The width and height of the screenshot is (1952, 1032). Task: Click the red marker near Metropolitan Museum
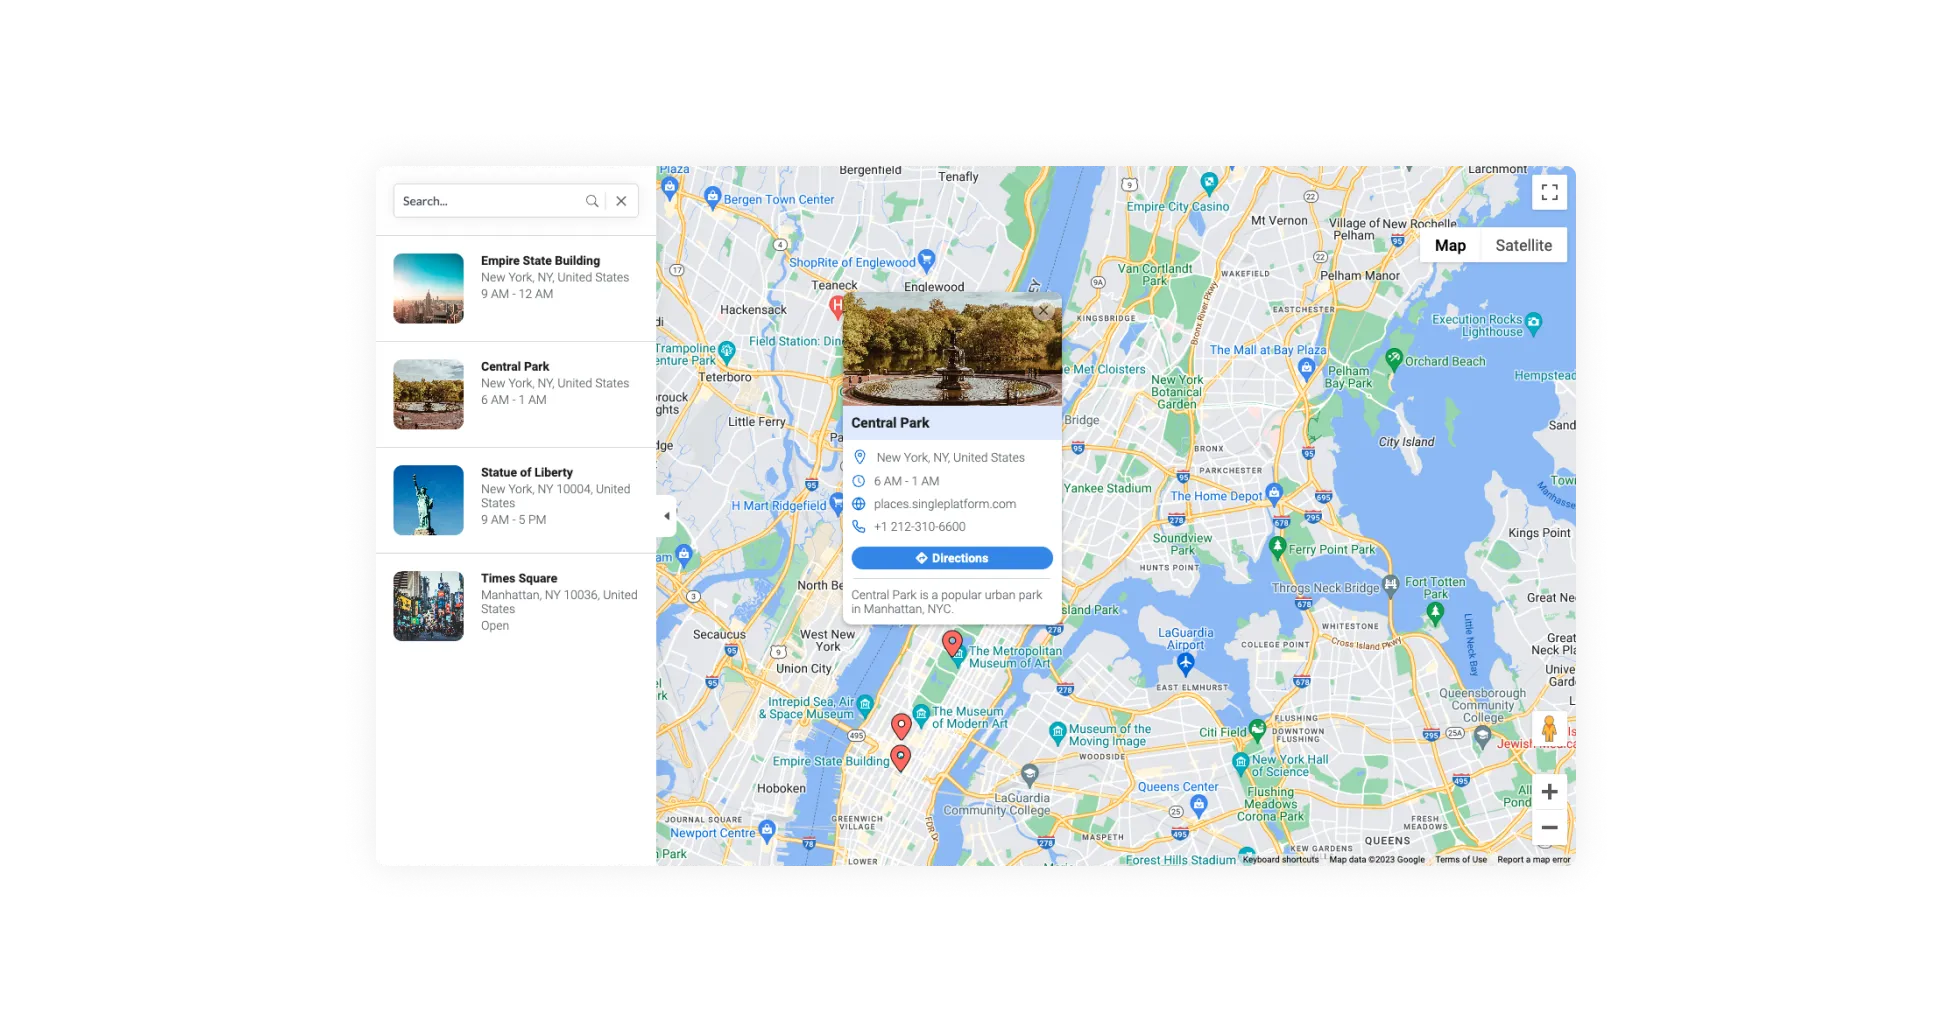952,642
